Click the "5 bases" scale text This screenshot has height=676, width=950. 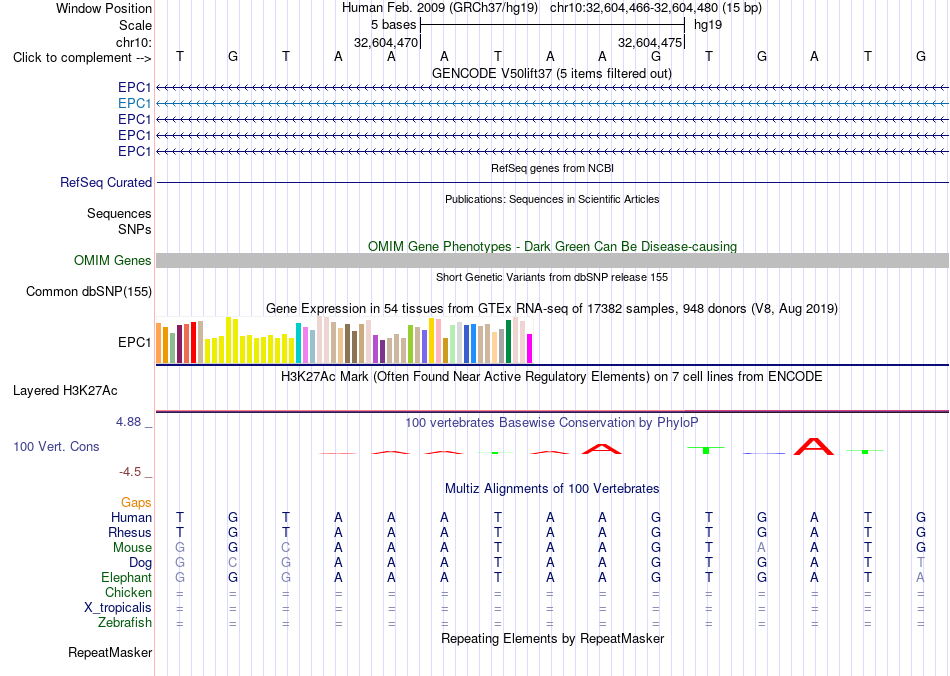394,25
